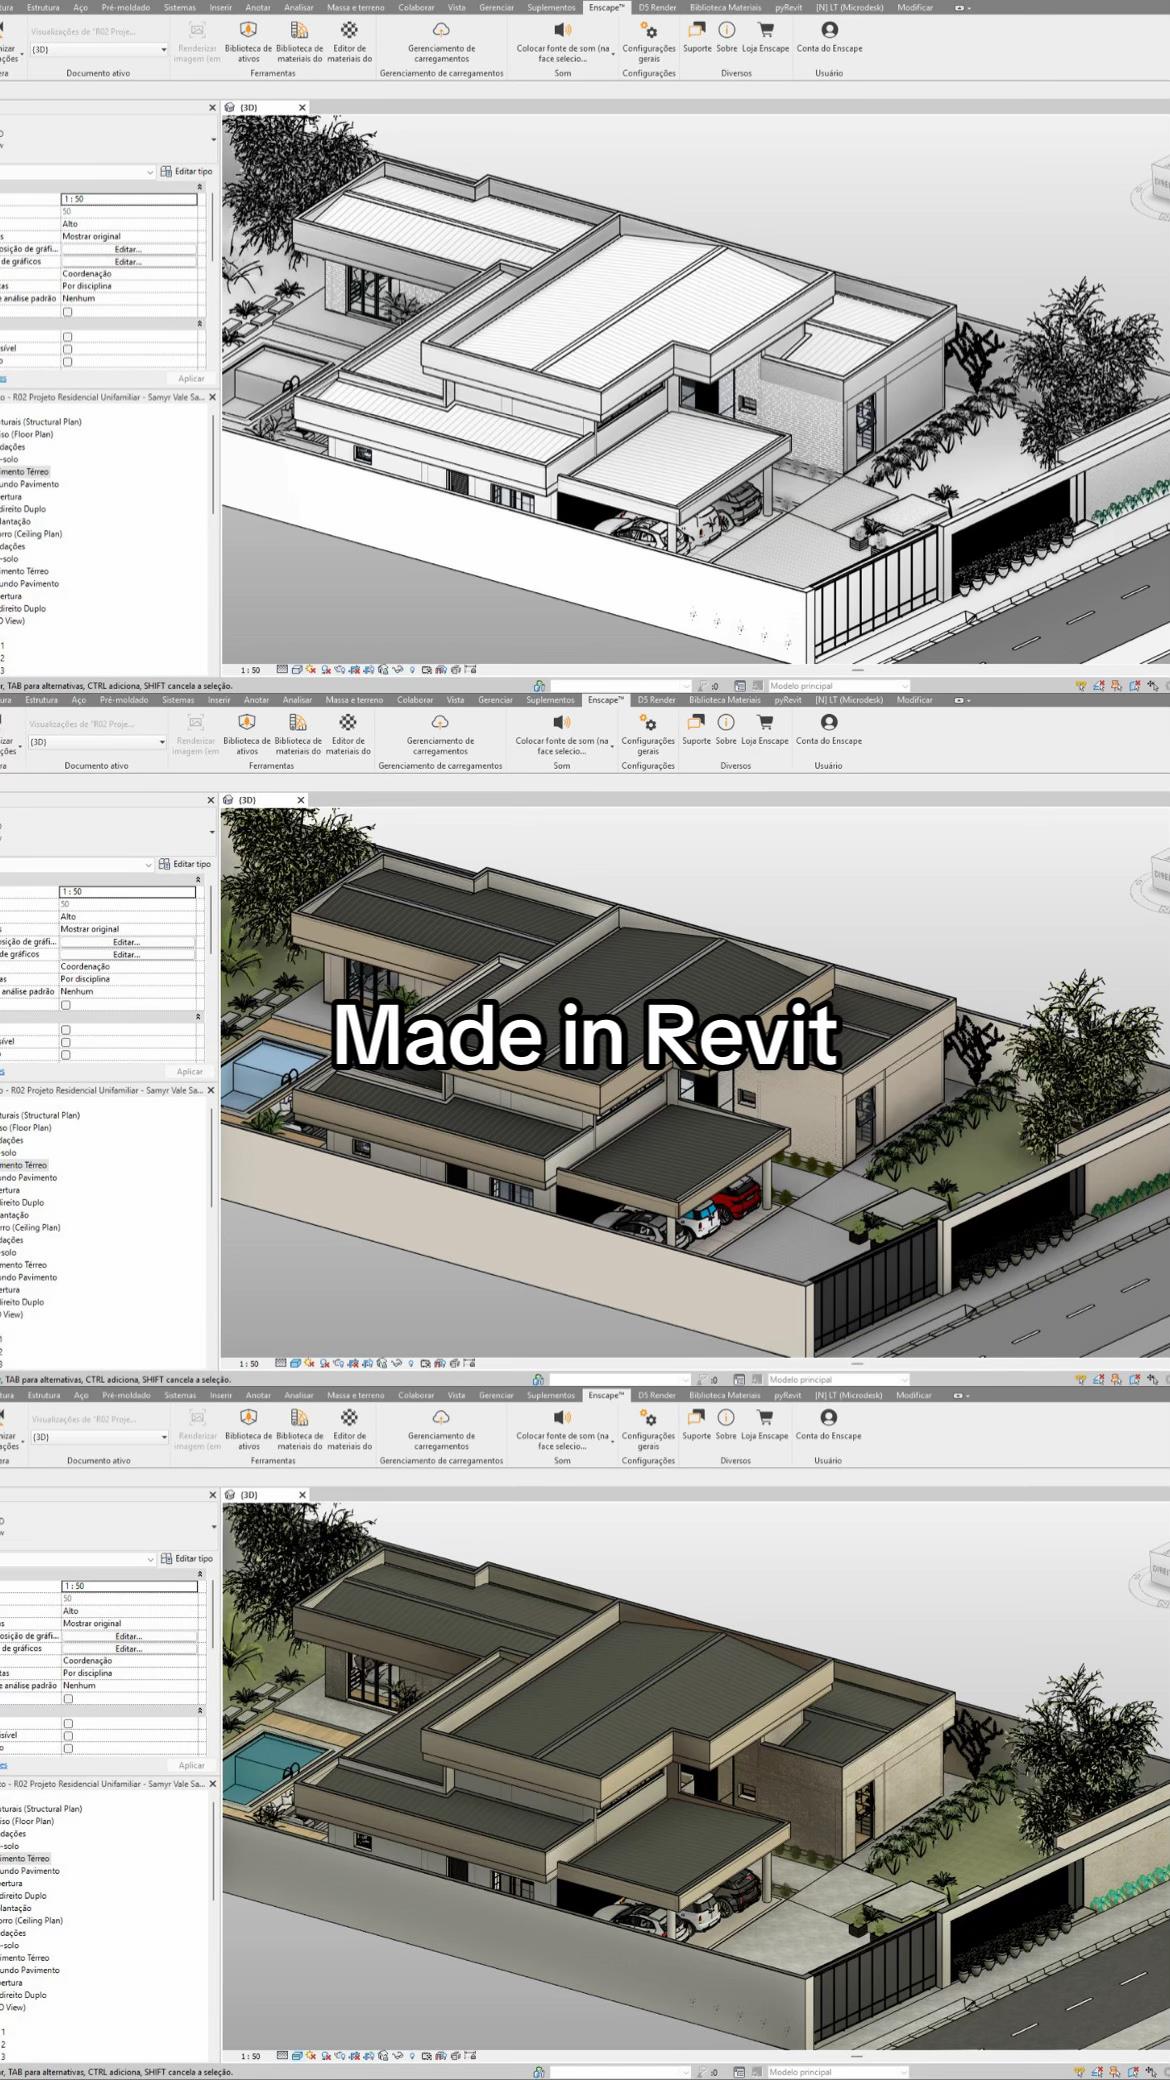Click Conta do Enscape in the 'Made in Revit' window

coord(828,729)
